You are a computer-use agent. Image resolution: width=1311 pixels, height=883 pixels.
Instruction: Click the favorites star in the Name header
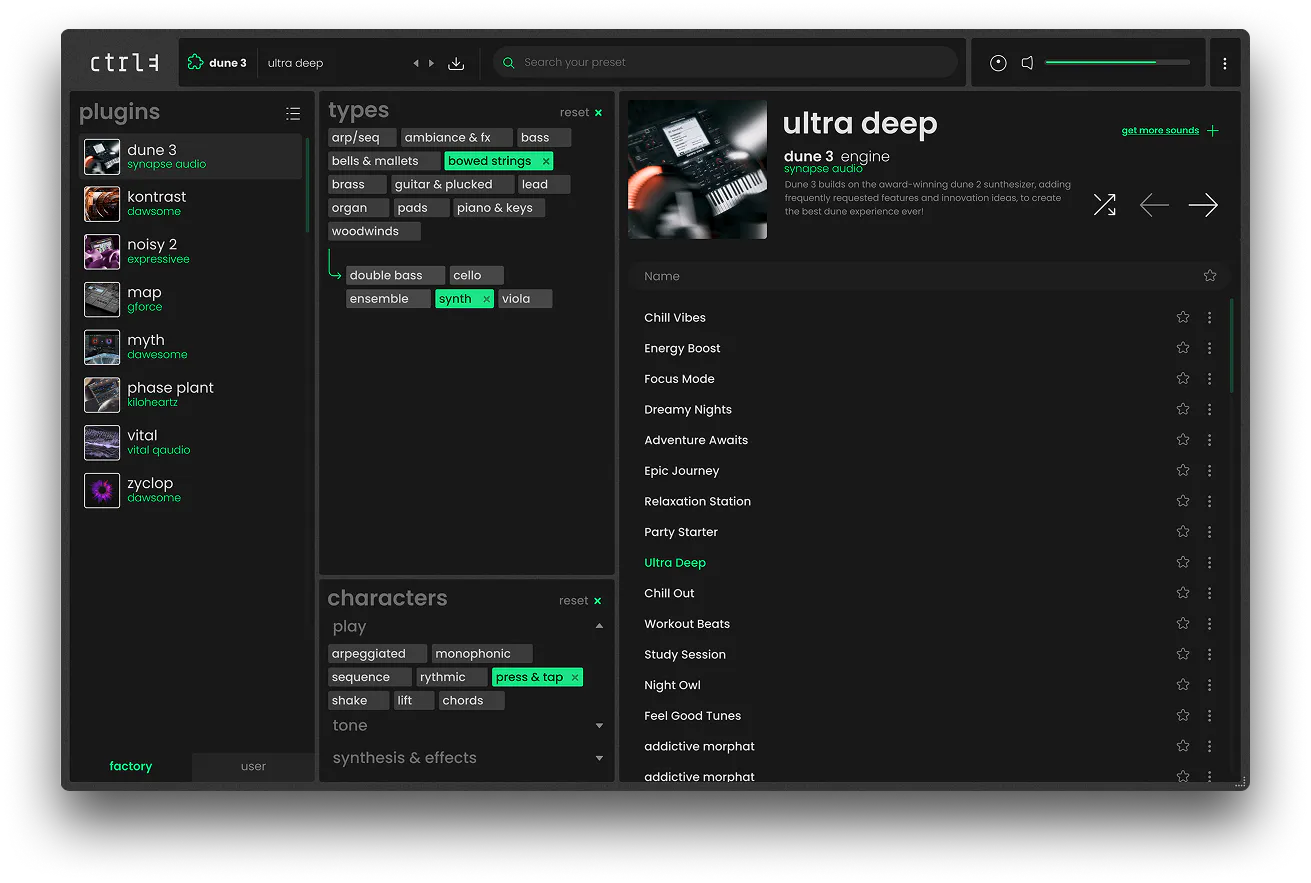click(1210, 276)
